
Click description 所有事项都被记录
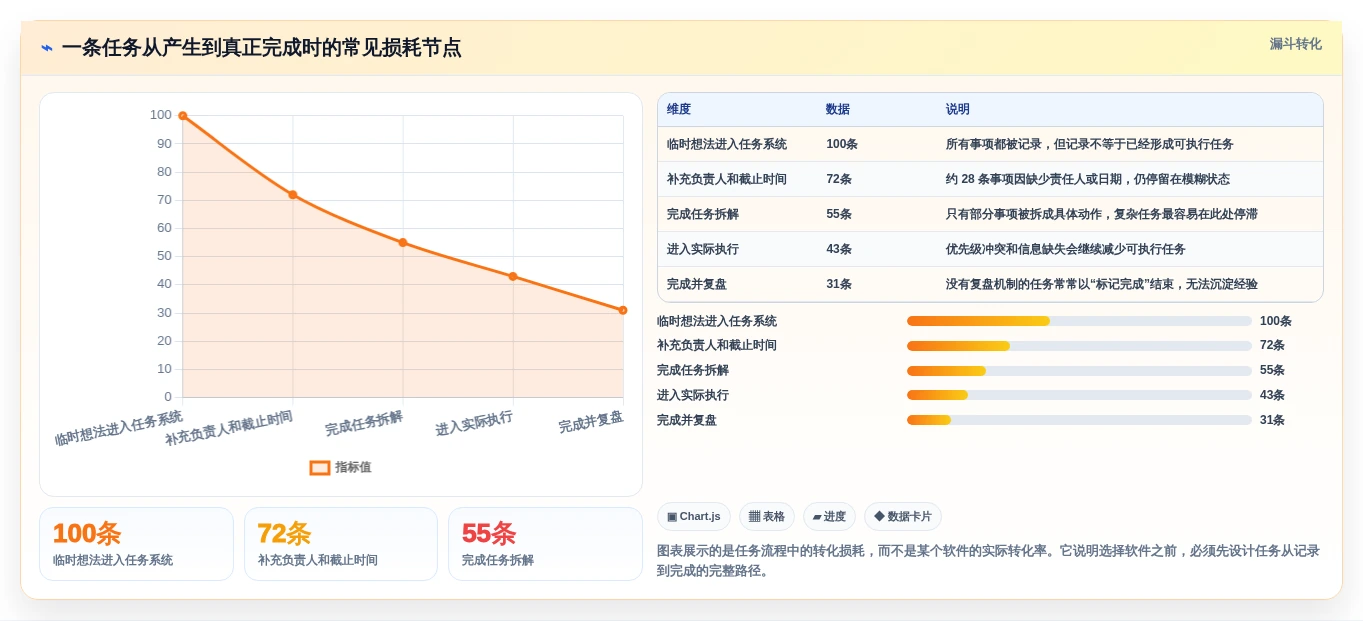1090,144
